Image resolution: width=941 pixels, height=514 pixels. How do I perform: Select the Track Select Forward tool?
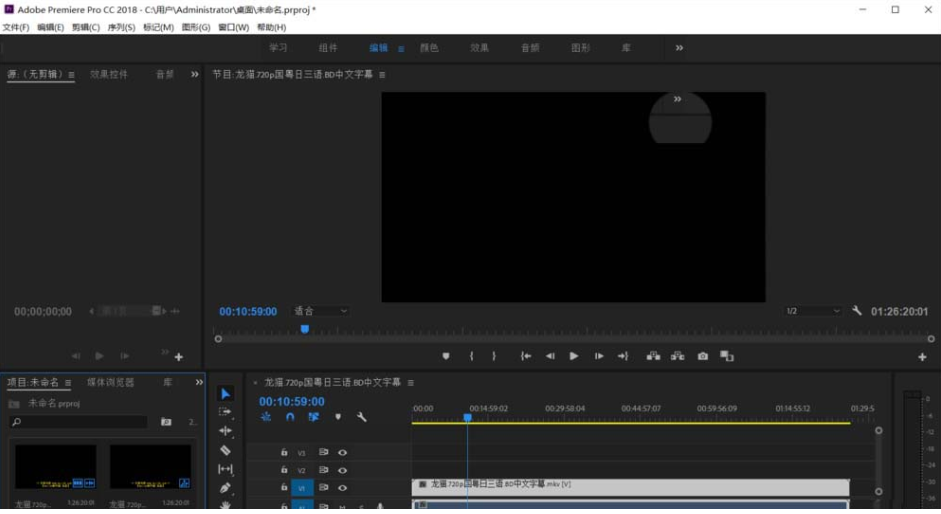point(225,412)
